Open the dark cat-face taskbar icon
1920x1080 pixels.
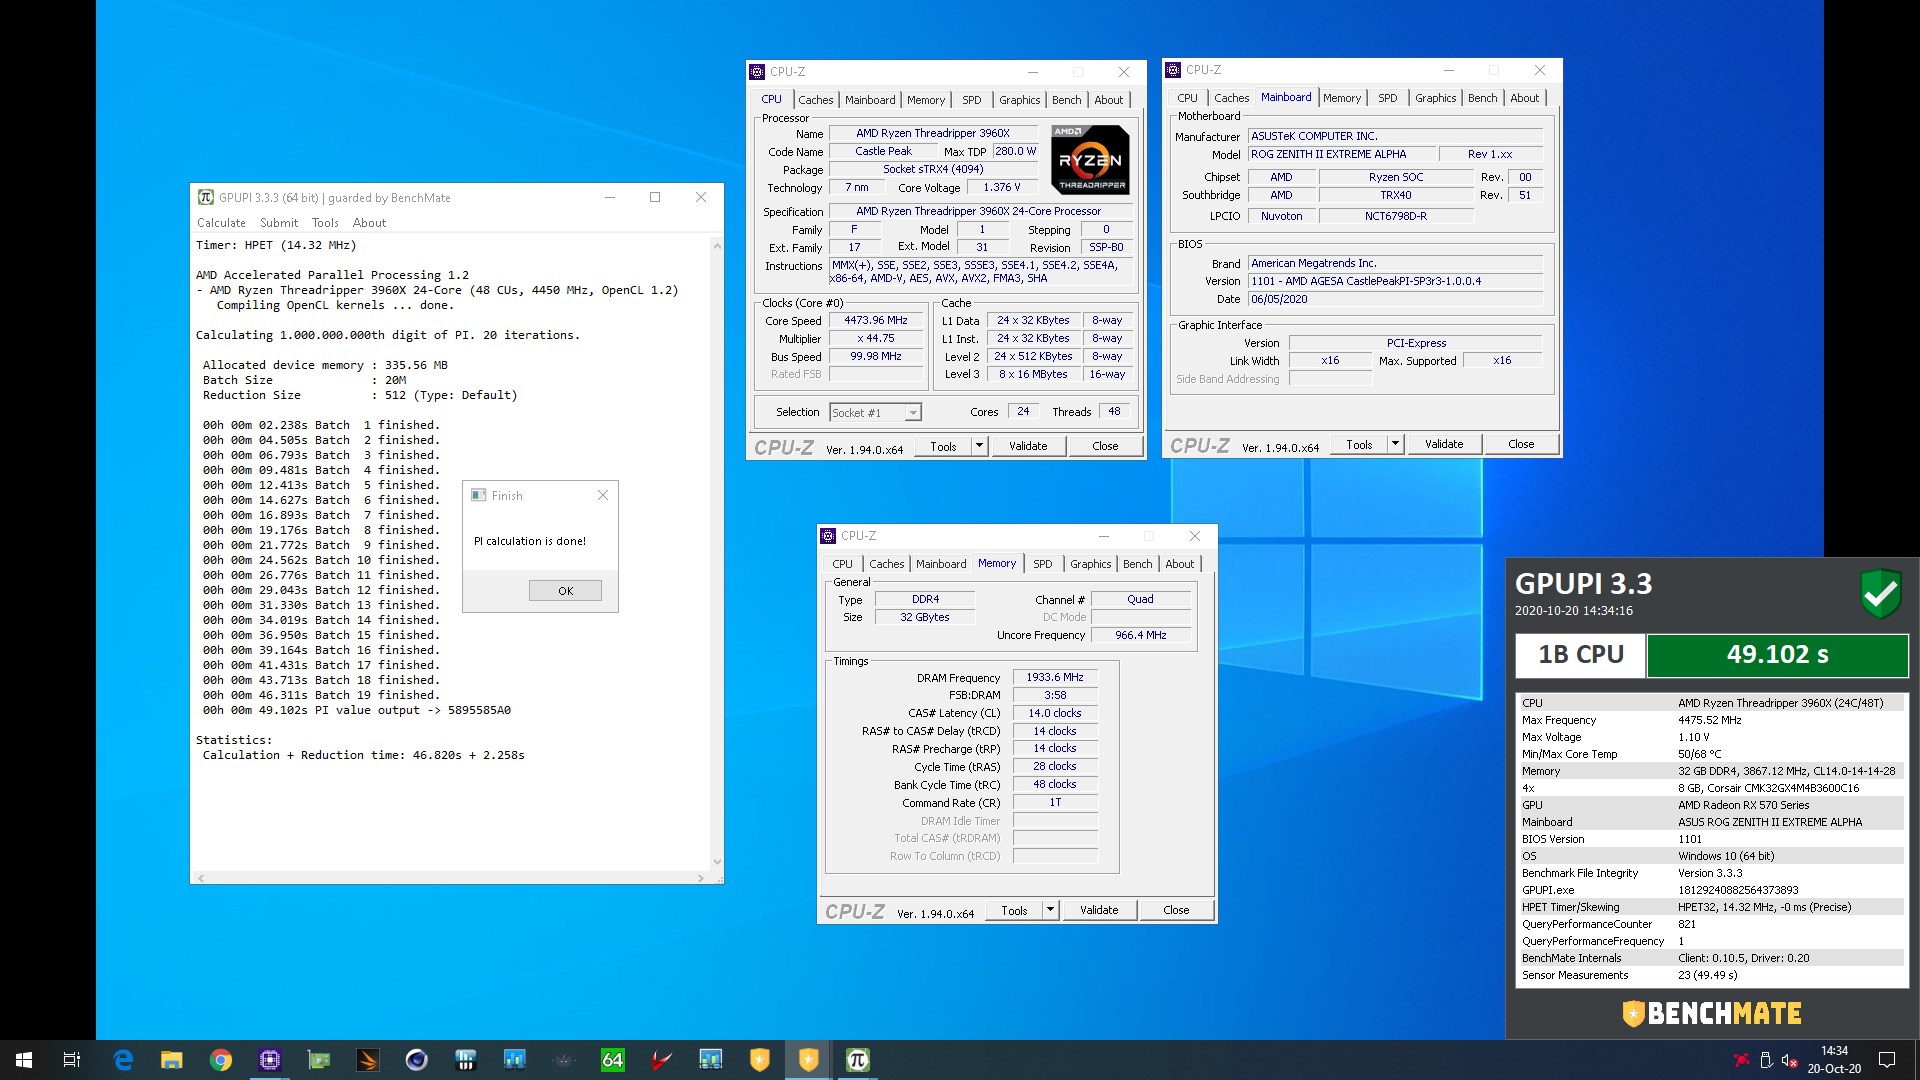[x=564, y=1060]
